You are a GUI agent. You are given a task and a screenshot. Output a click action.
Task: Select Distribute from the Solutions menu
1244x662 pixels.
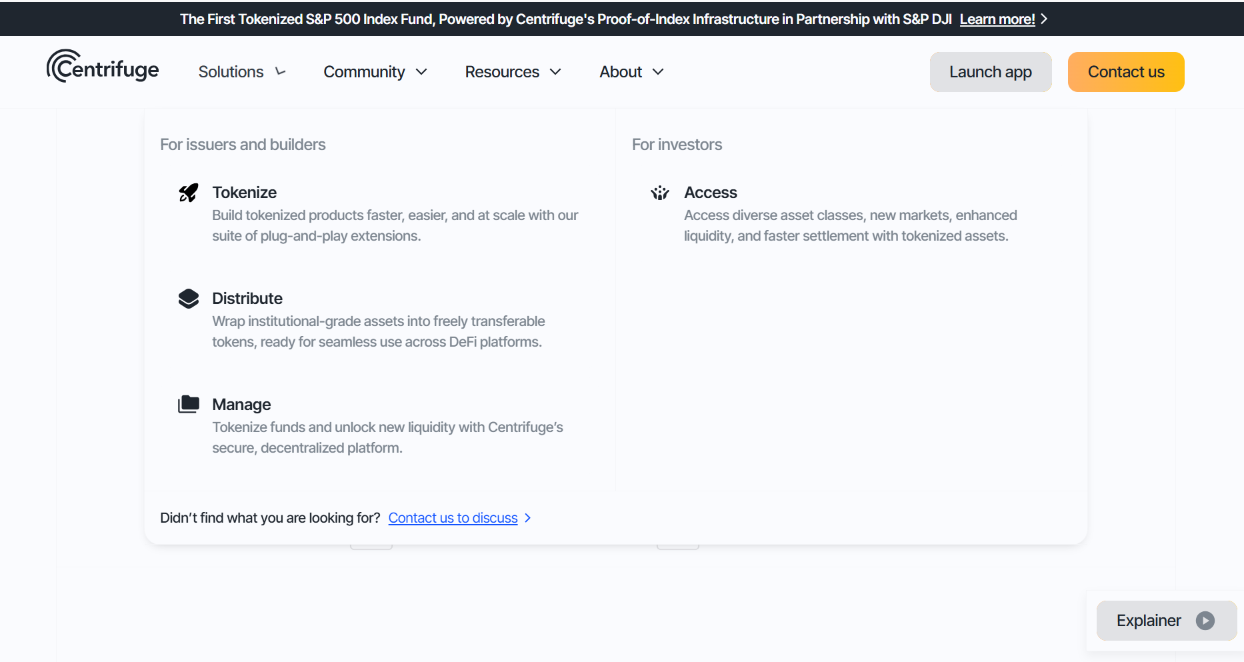(247, 299)
